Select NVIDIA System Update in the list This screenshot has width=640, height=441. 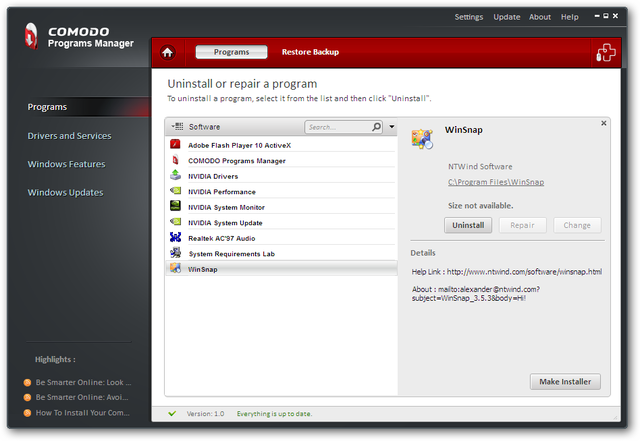pyautogui.click(x=281, y=222)
